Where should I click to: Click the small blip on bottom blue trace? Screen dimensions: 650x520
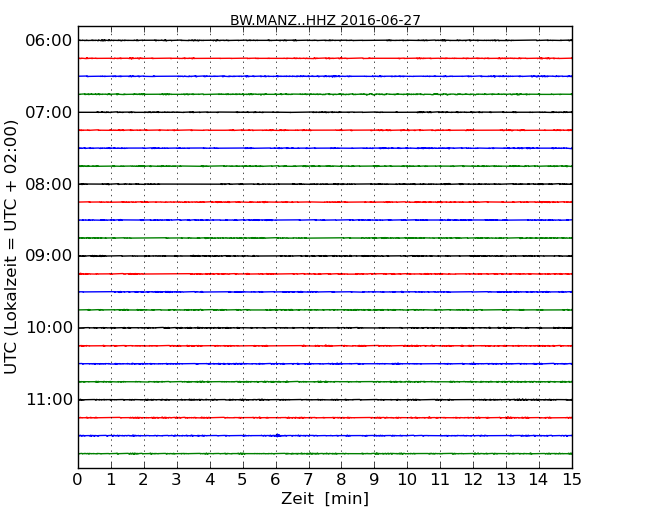(277, 435)
